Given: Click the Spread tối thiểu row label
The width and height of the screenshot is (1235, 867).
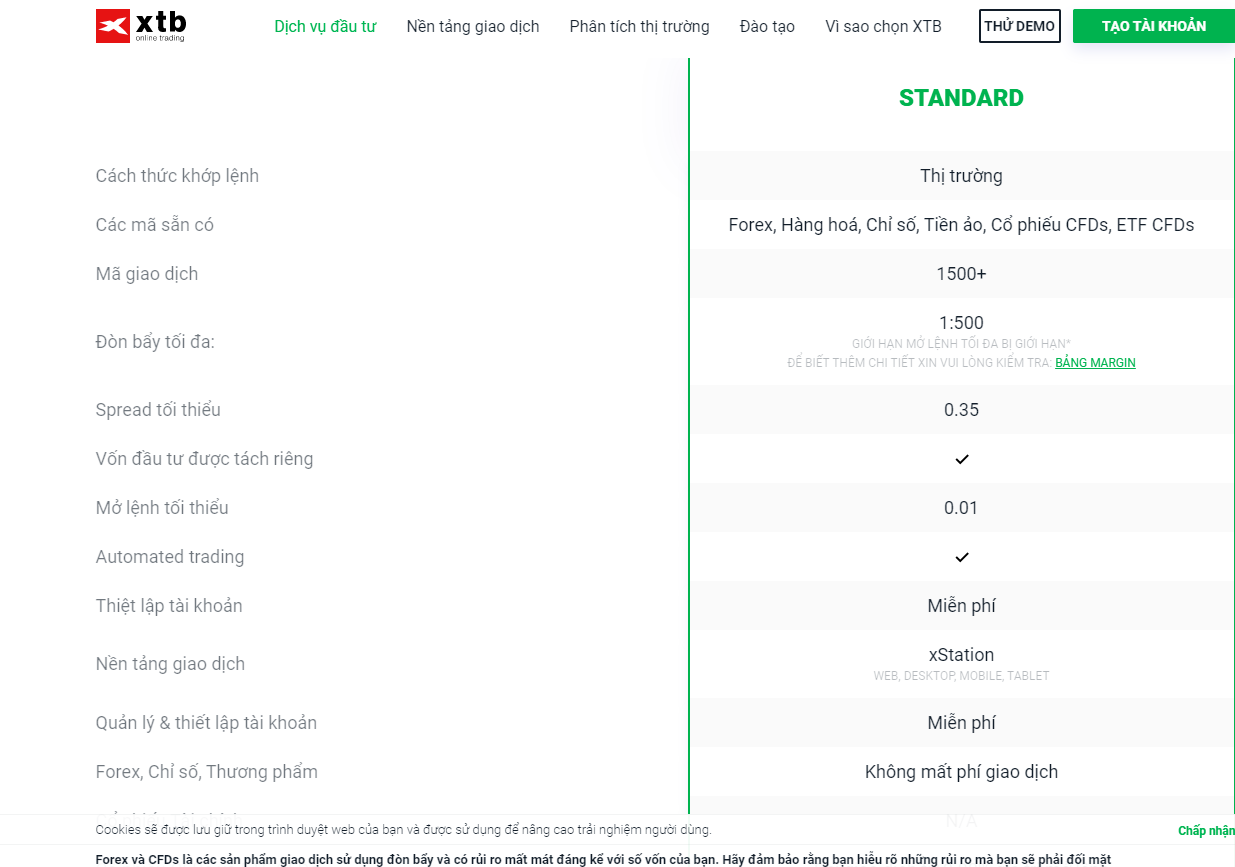Looking at the screenshot, I should [x=158, y=410].
